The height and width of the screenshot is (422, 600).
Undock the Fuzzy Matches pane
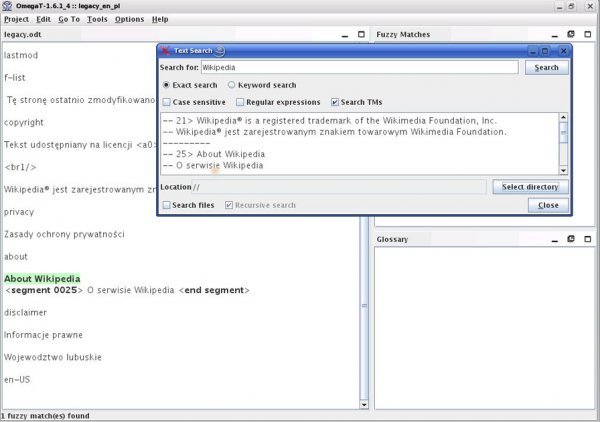(x=572, y=34)
